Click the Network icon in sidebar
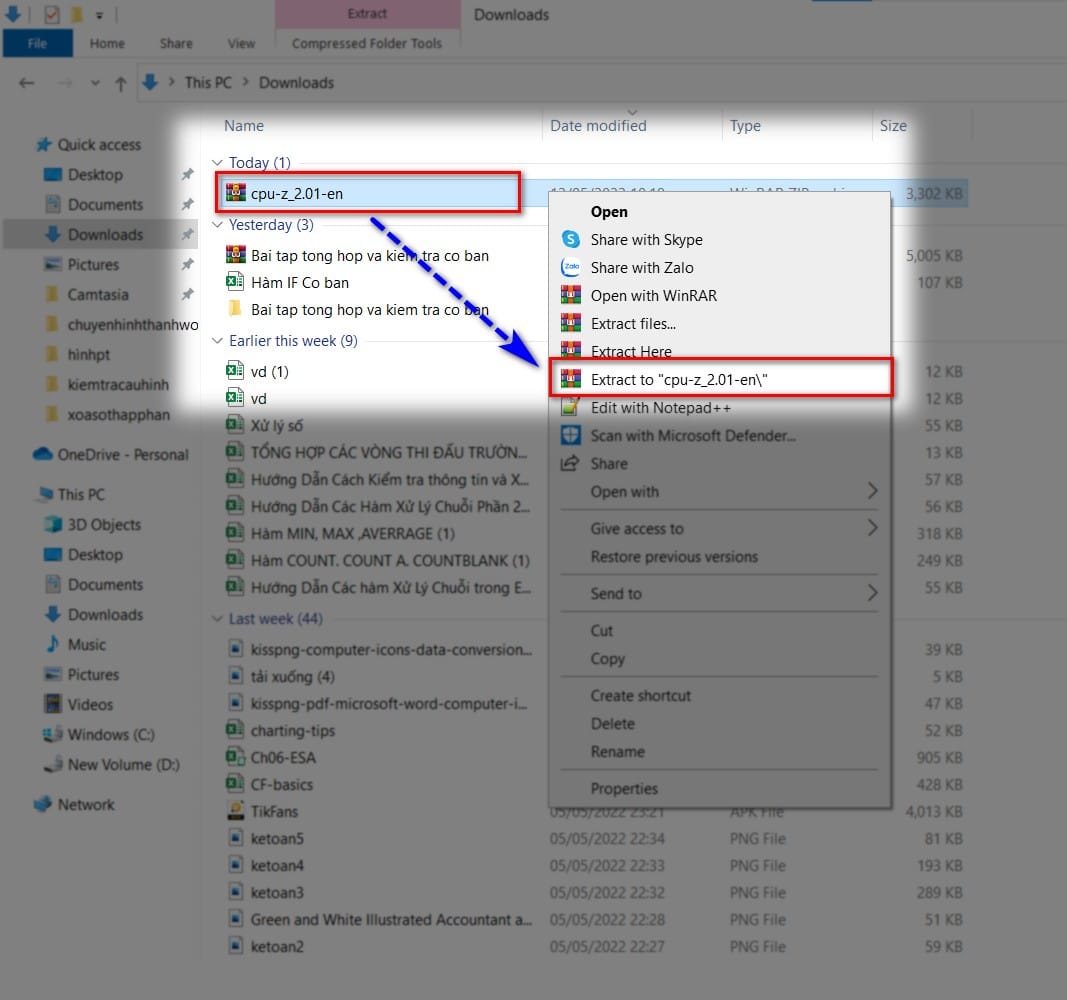 pos(43,804)
